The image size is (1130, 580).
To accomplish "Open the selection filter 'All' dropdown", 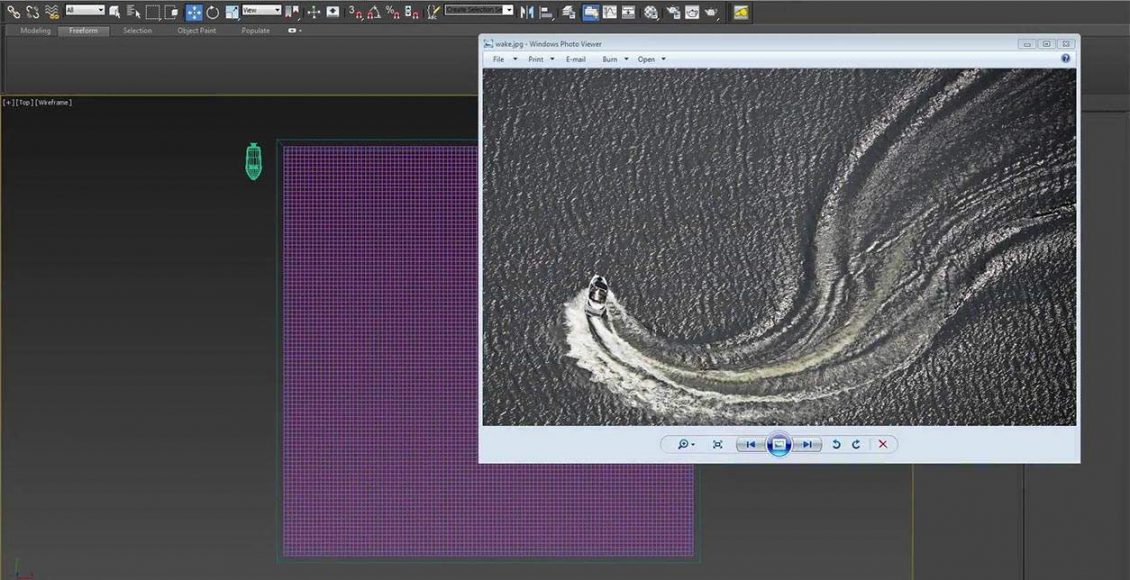I will pyautogui.click(x=85, y=10).
